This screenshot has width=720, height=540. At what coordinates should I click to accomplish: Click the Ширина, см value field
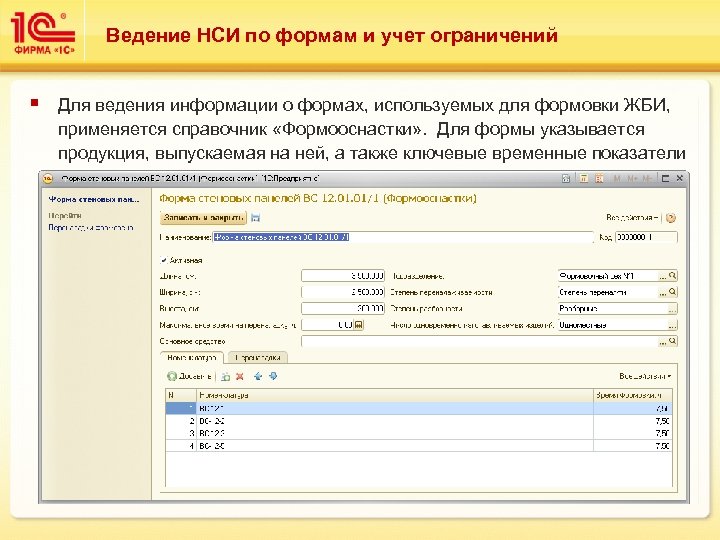click(343, 292)
